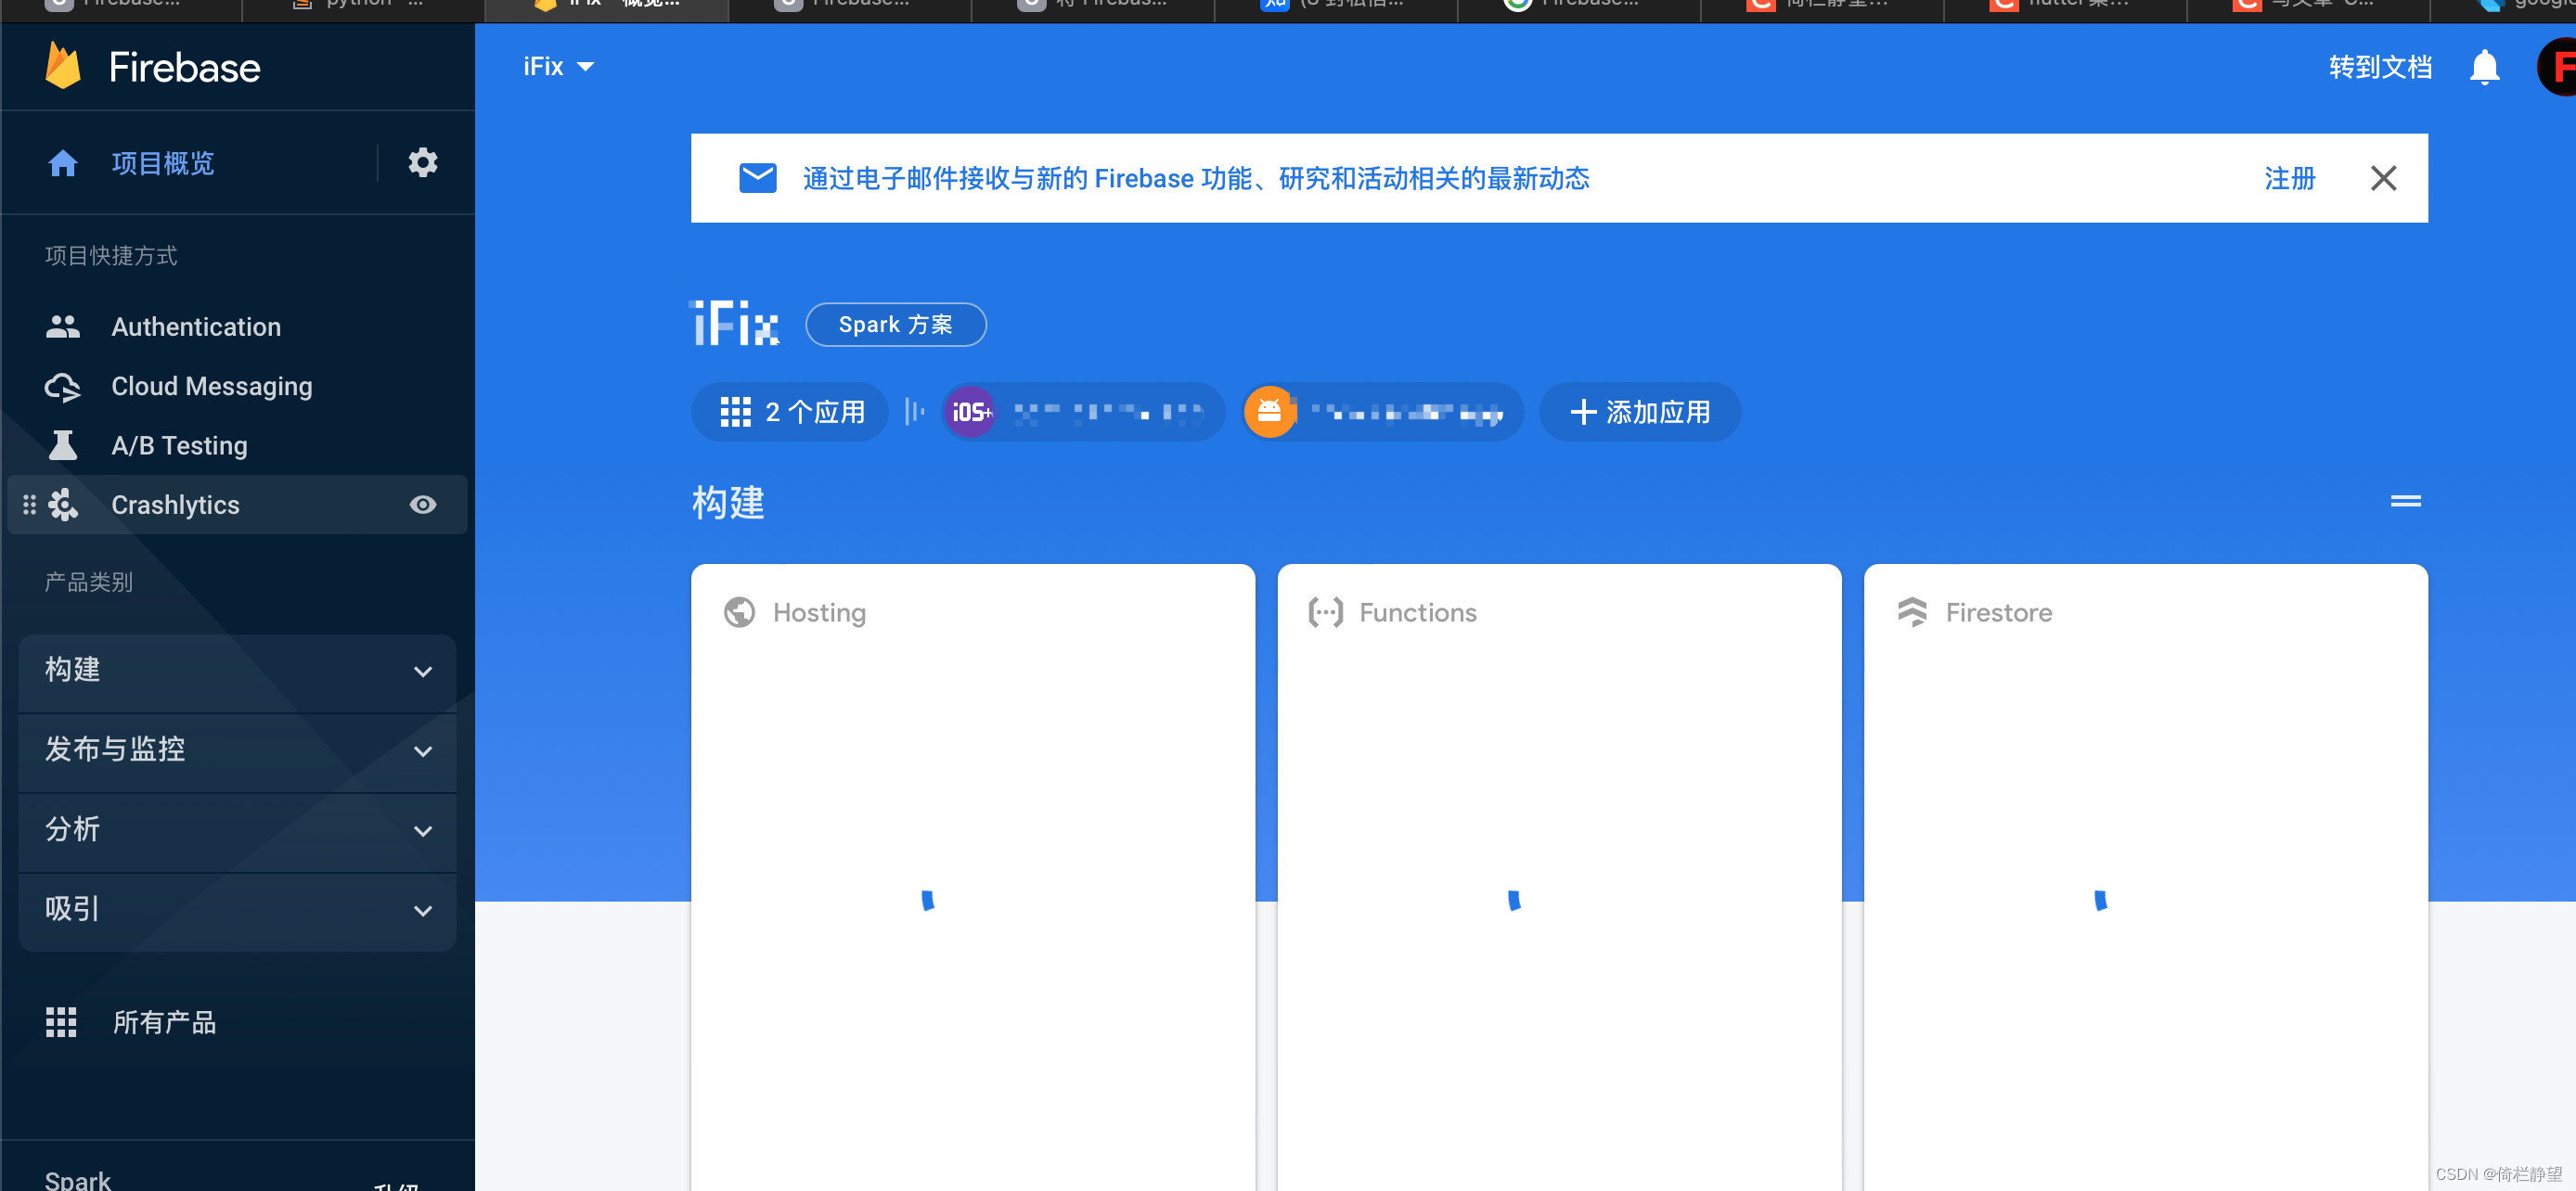Open the iFix project dropdown
The width and height of the screenshot is (2576, 1191).
[557, 65]
